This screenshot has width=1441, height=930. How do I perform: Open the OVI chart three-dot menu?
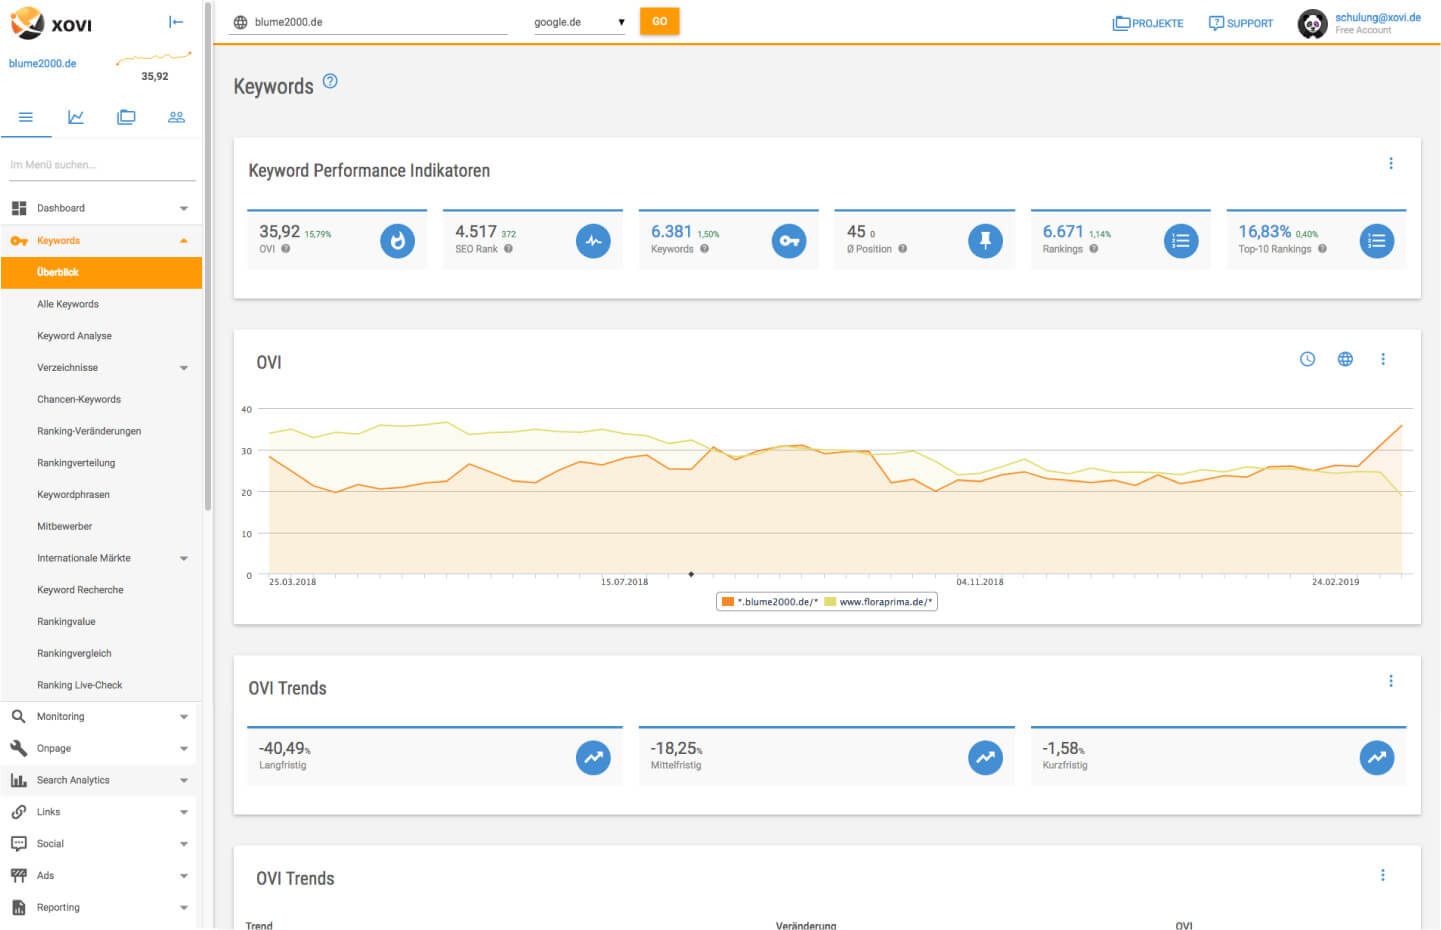(1383, 359)
